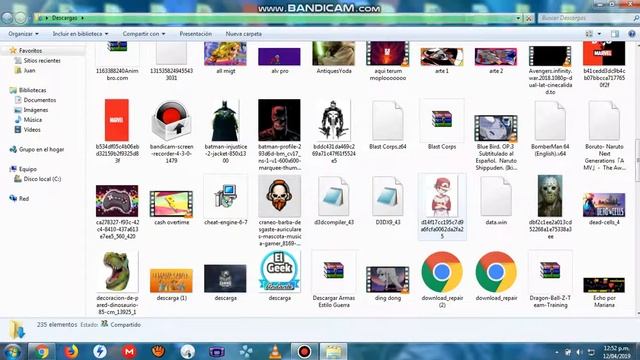
Task: Select the Descargar Armas Estilo Guerra archive
Action: pos(333,280)
